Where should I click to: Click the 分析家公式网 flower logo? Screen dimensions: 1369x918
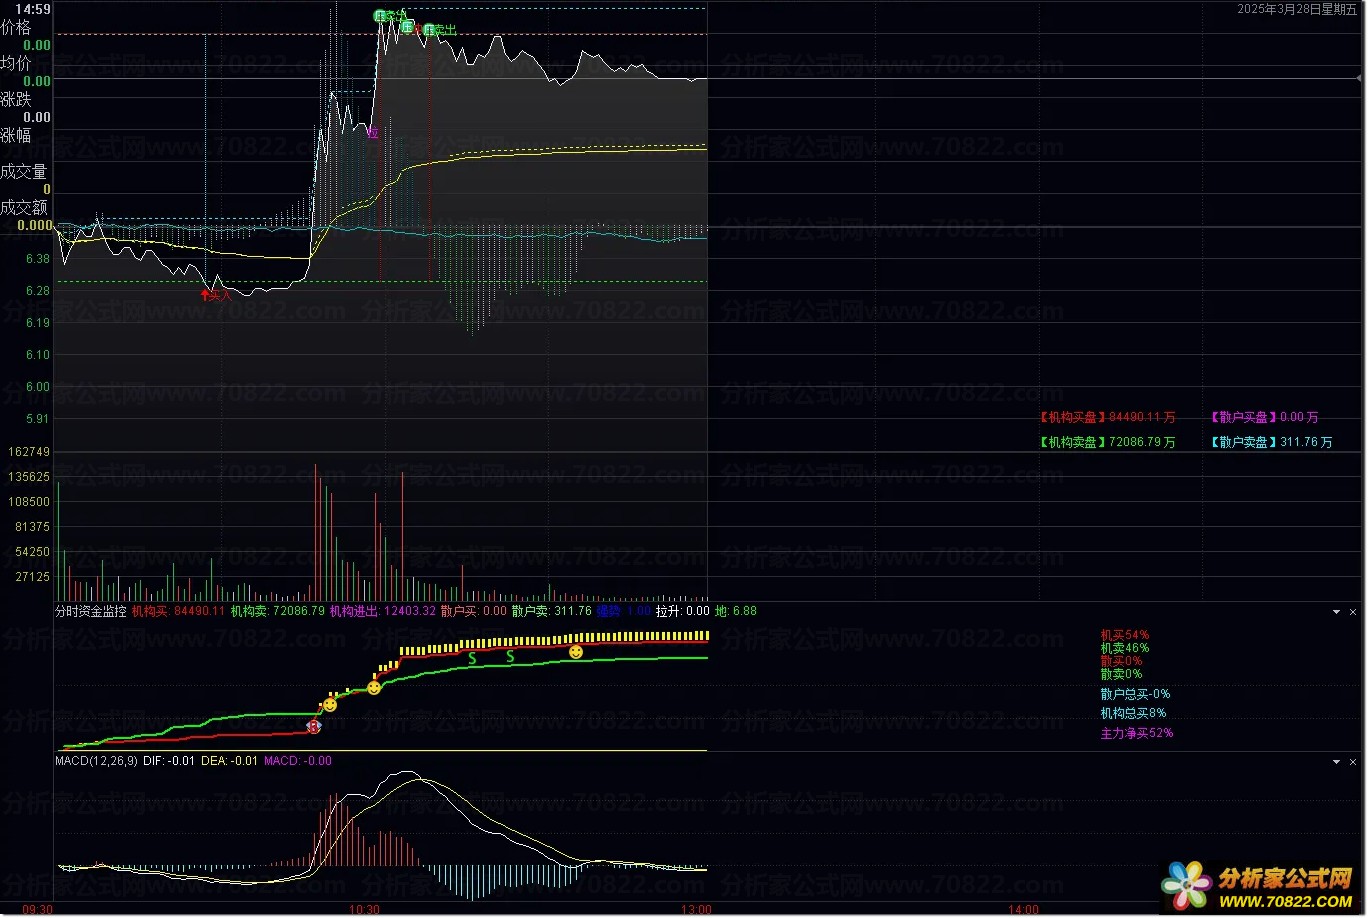[1185, 885]
